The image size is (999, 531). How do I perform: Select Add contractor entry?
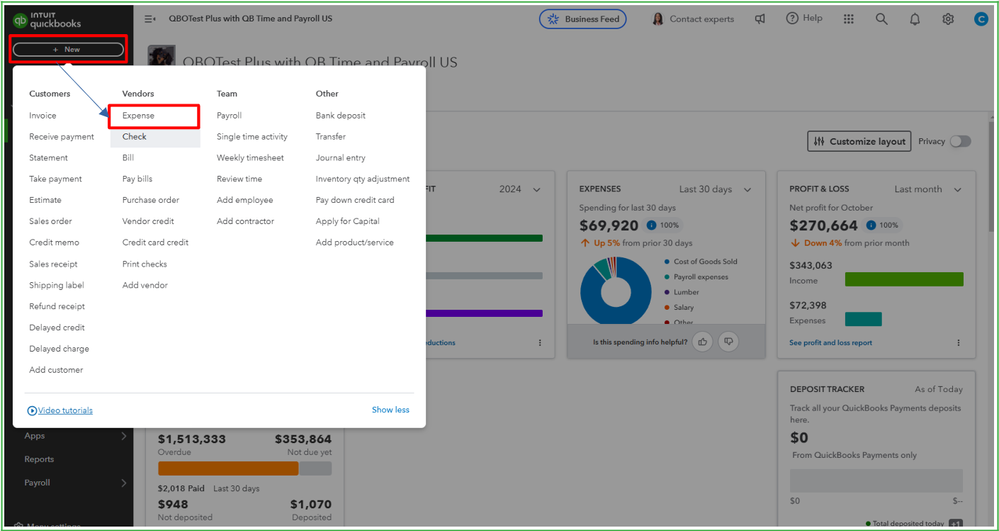pyautogui.click(x=245, y=221)
